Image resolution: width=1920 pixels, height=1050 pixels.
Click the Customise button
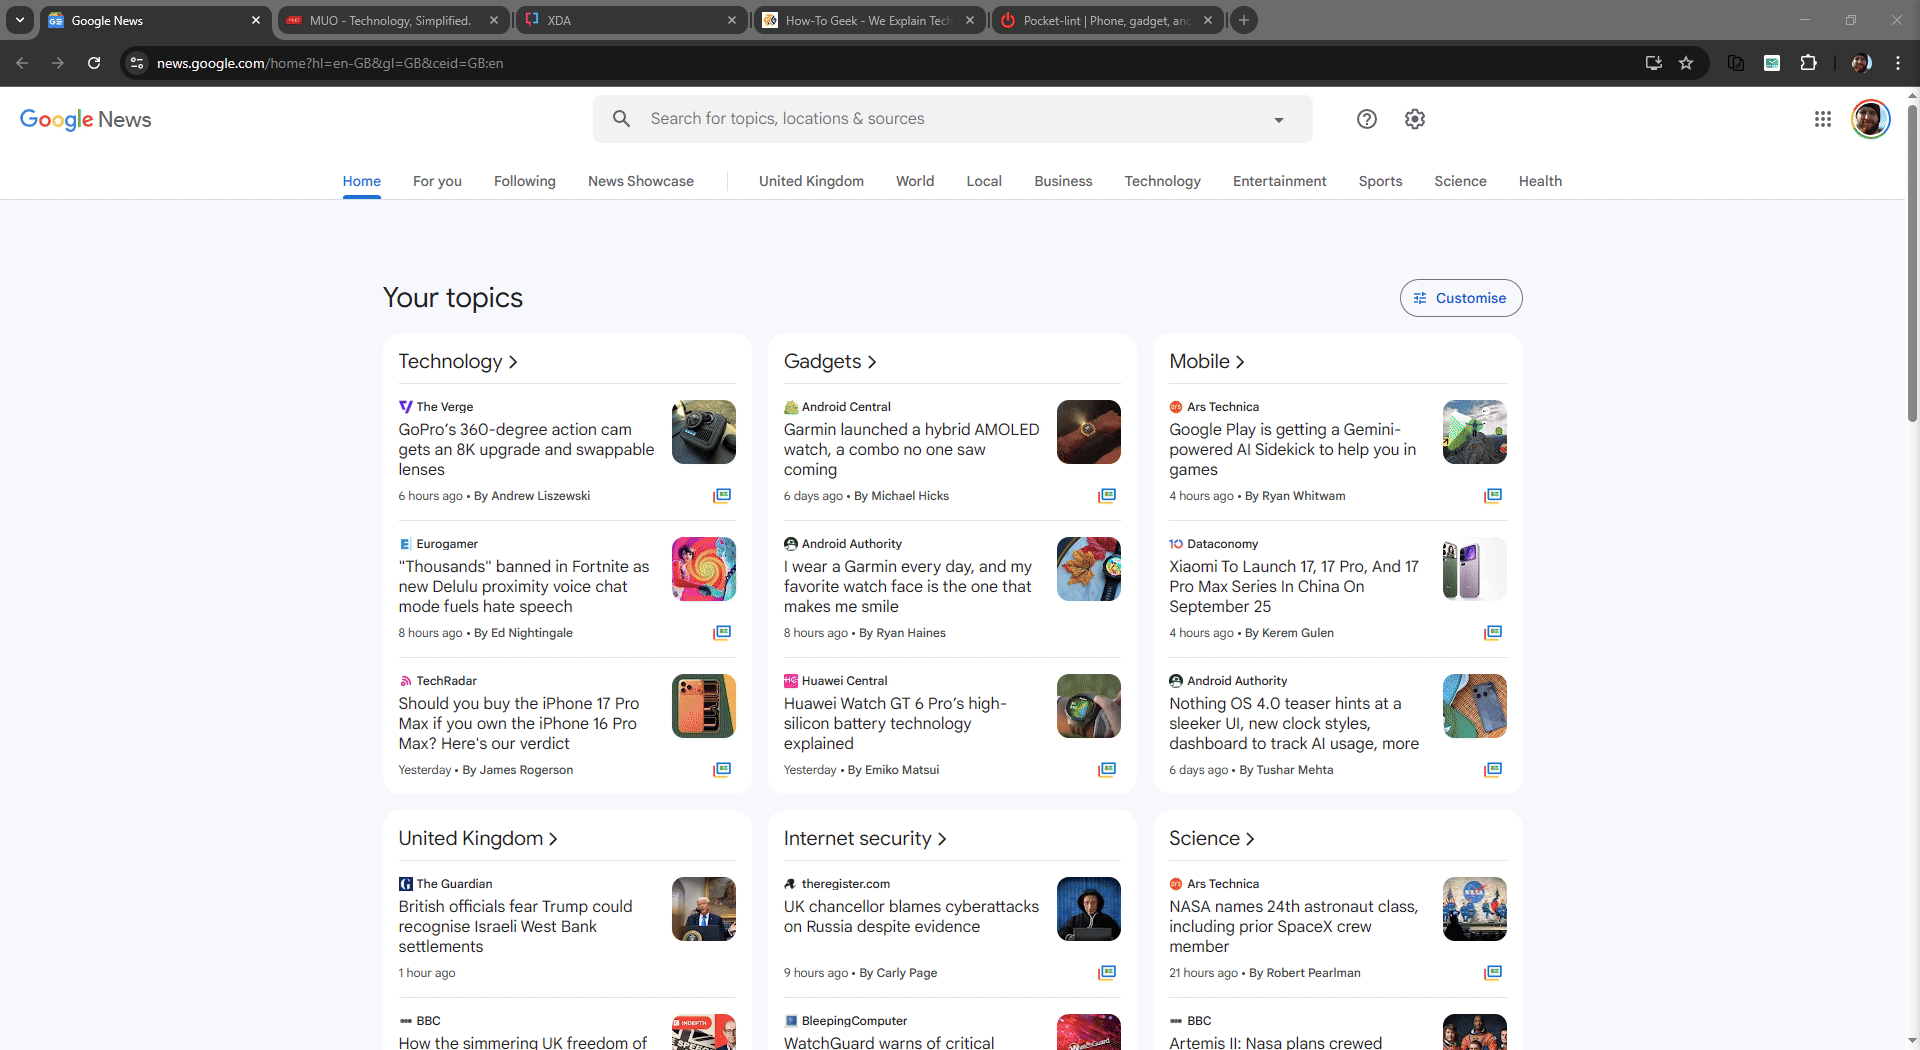[1460, 298]
